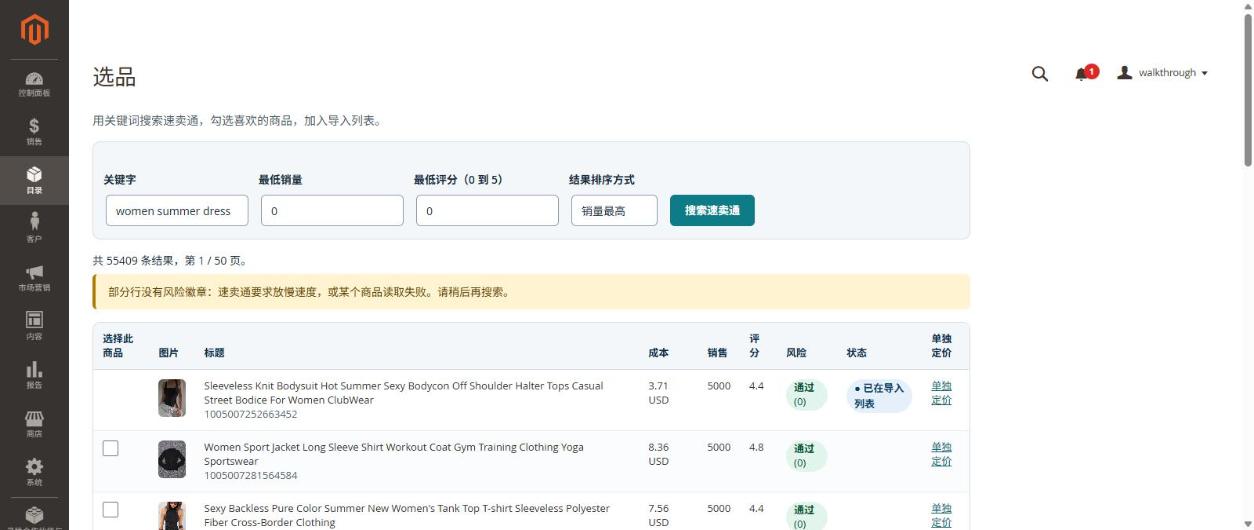Click the 已在导入列表 status badge
1254x530 pixels.
click(x=879, y=396)
